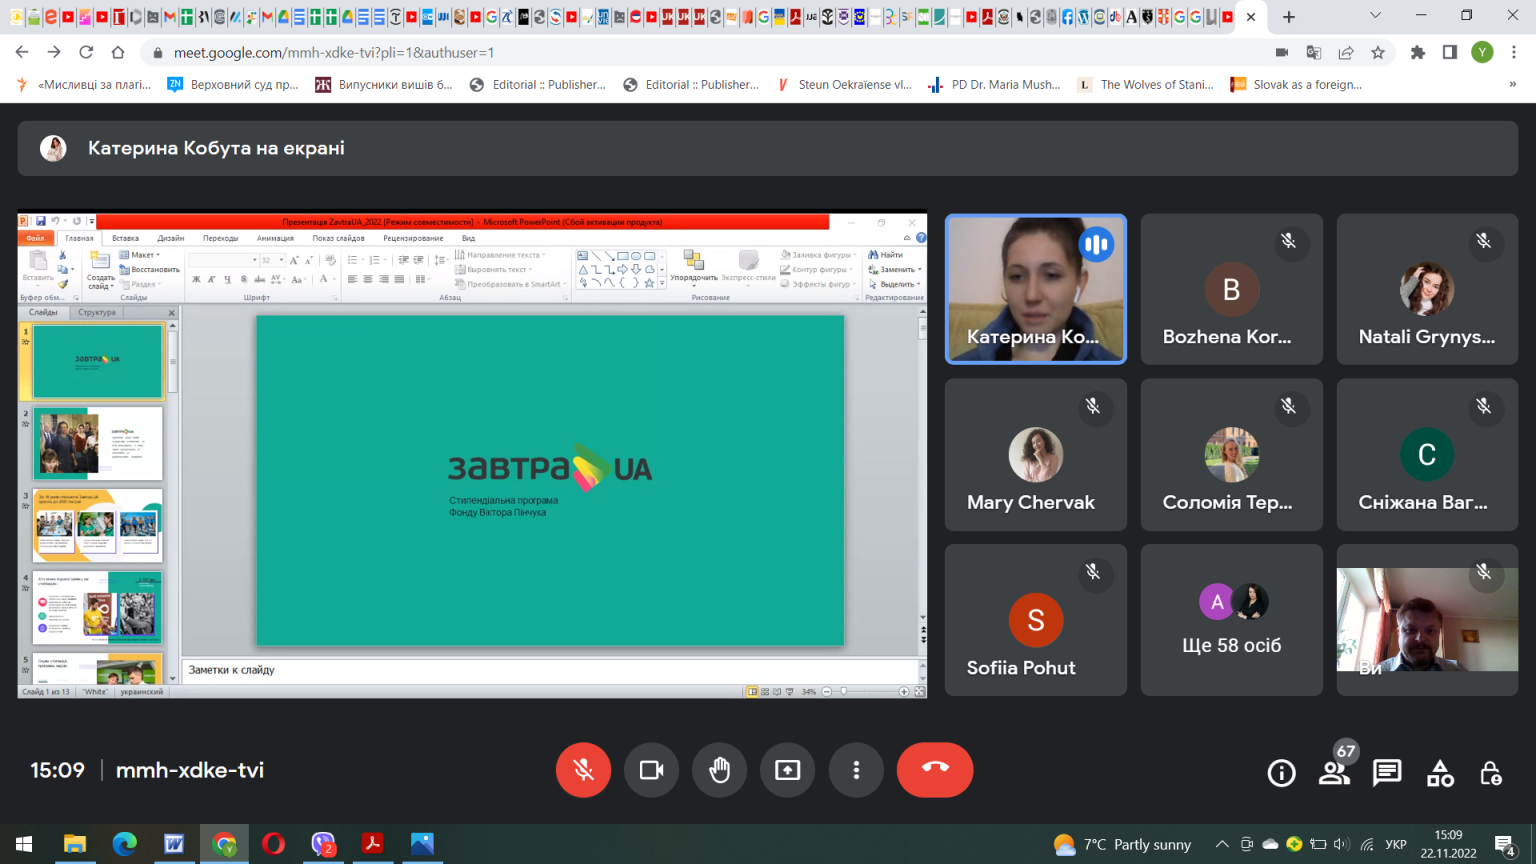
Task: Toggle side panel icon in Chrome toolbar
Action: point(1449,52)
